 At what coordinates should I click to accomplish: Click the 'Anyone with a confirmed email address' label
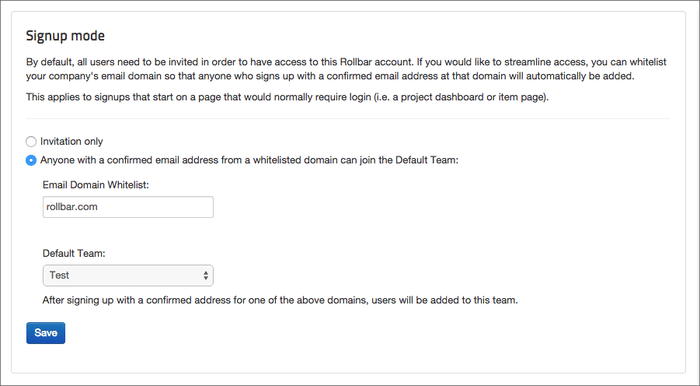point(249,160)
